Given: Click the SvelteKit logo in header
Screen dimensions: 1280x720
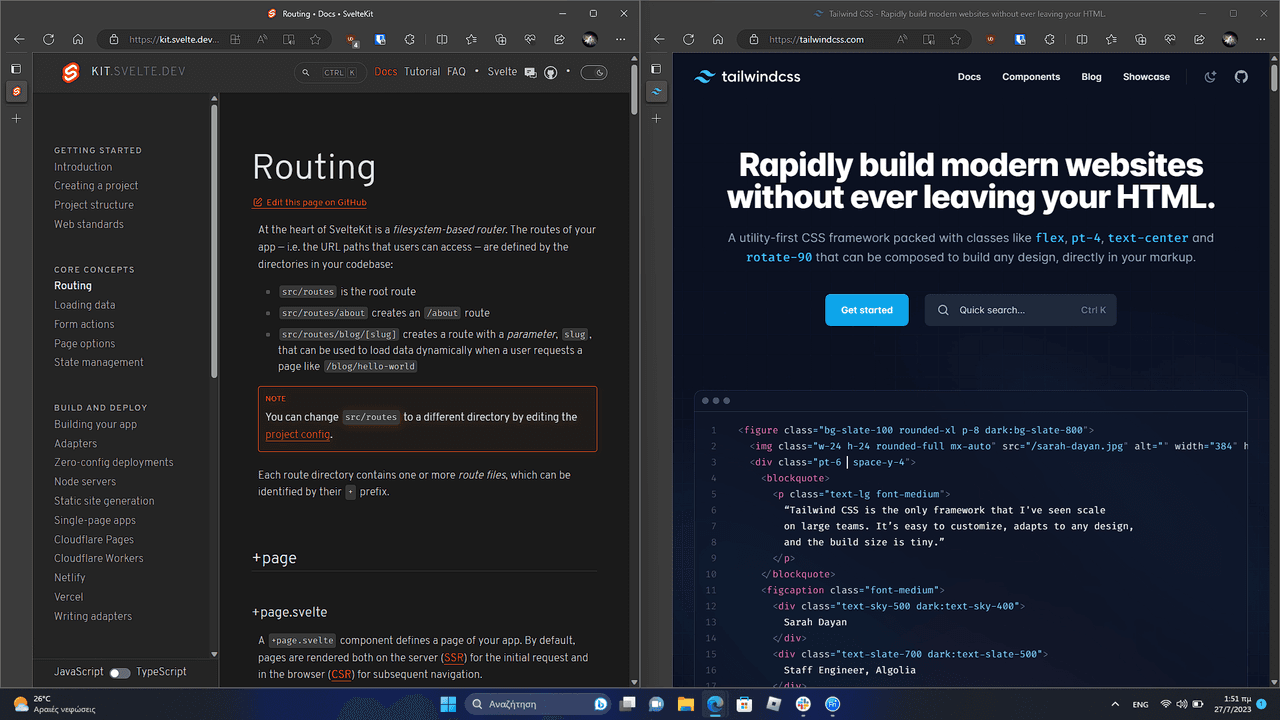Looking at the screenshot, I should [x=71, y=72].
